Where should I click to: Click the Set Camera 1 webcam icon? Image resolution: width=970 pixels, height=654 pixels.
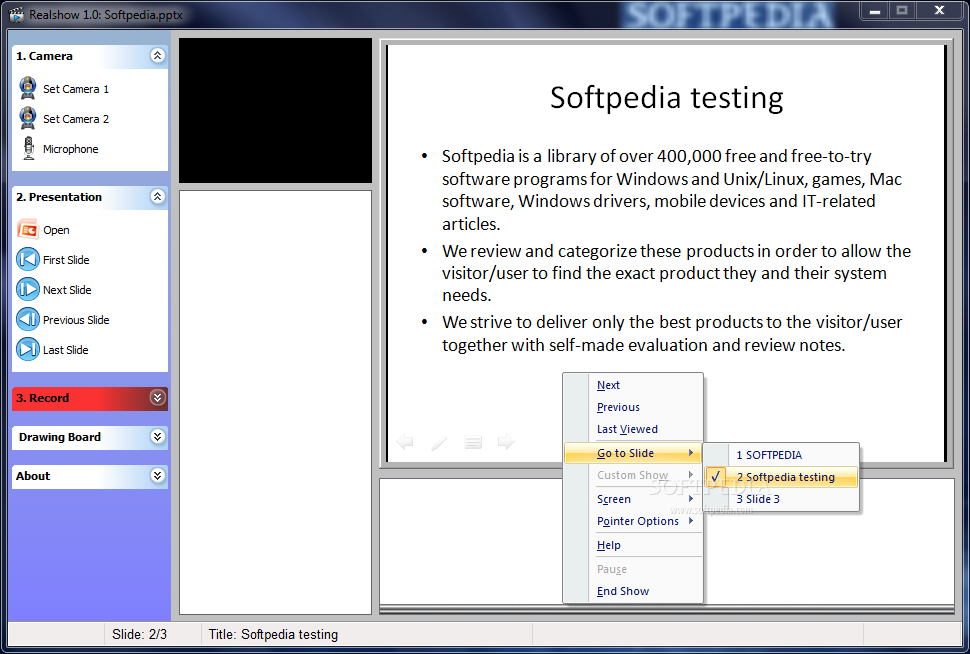[x=28, y=88]
